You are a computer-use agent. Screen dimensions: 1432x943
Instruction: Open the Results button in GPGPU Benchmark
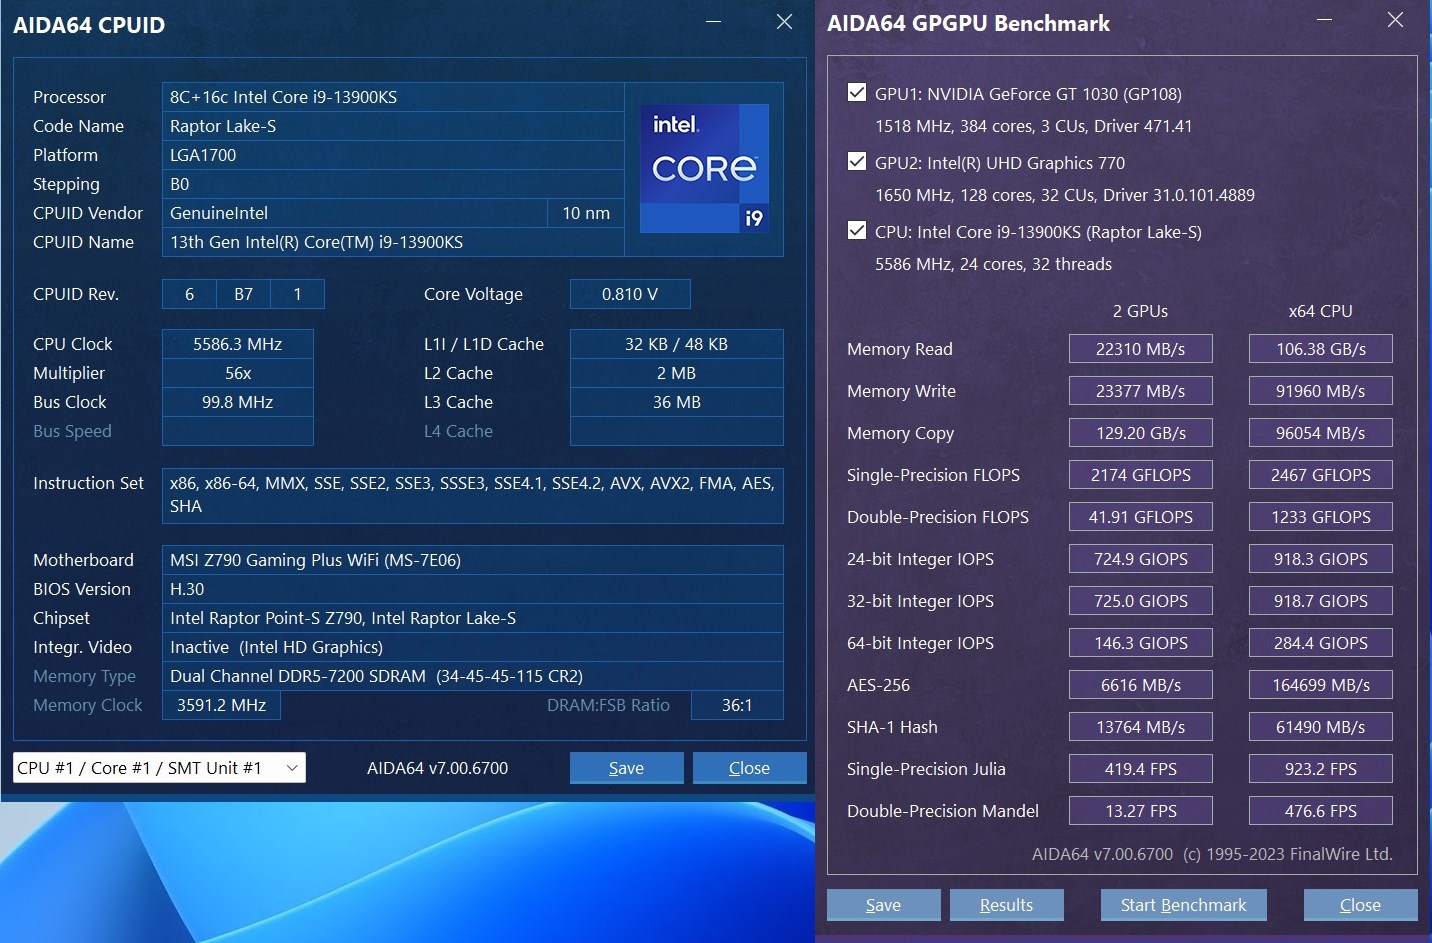(x=1006, y=905)
